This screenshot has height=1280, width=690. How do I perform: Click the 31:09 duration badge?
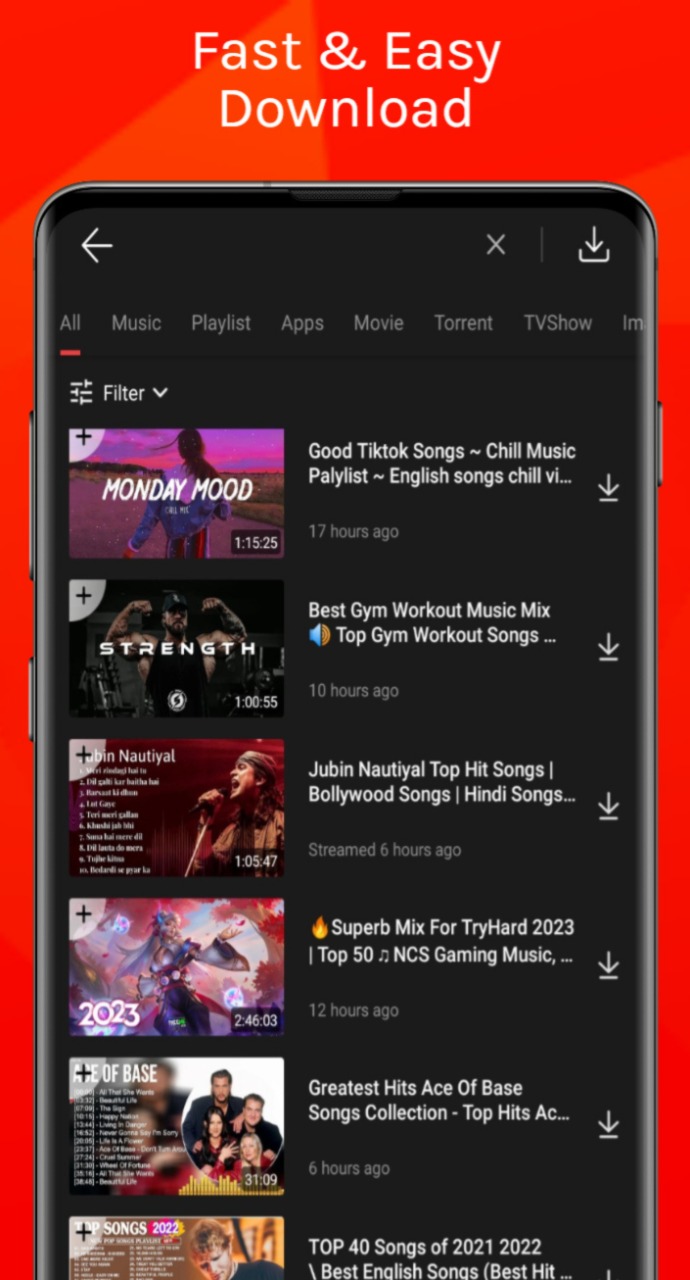261,1180
